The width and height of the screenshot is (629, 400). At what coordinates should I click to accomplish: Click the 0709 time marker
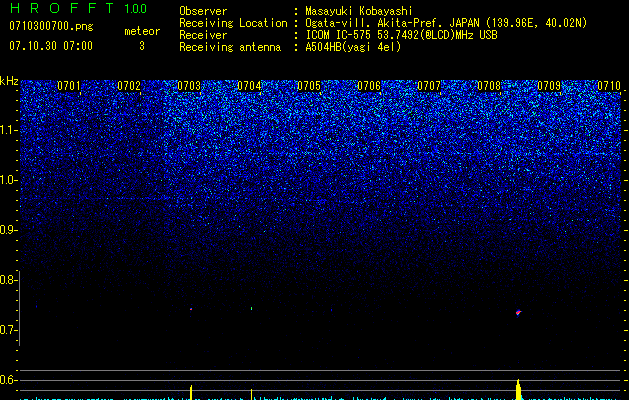549,86
